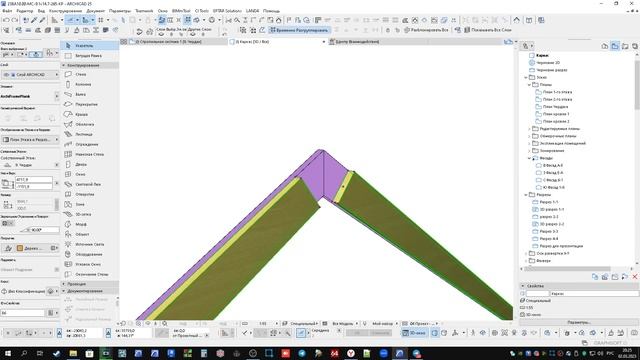The image size is (640, 360).
Task: Expand the Проекция toolbox group
Action: pyautogui.click(x=64, y=284)
